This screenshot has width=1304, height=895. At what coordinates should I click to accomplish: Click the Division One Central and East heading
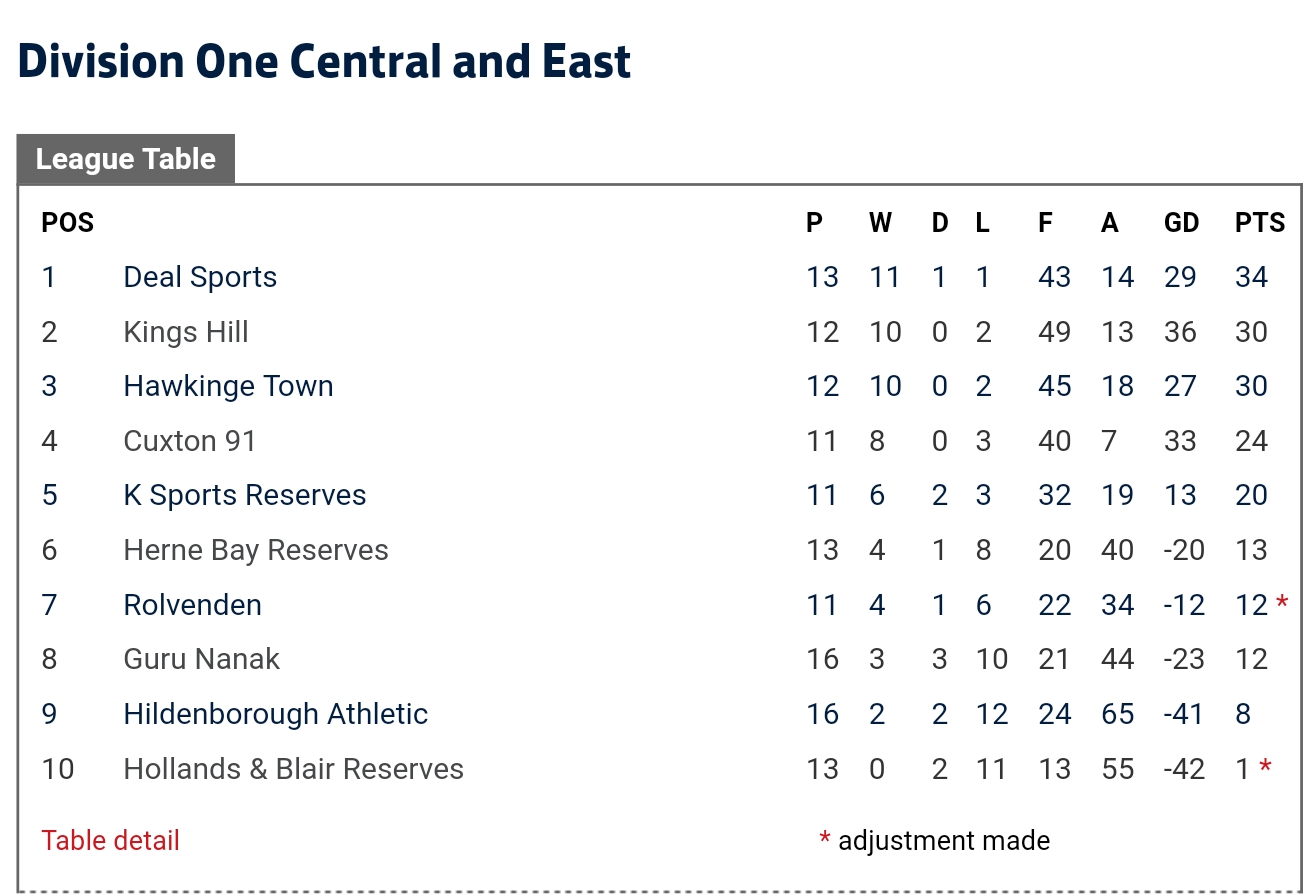325,62
